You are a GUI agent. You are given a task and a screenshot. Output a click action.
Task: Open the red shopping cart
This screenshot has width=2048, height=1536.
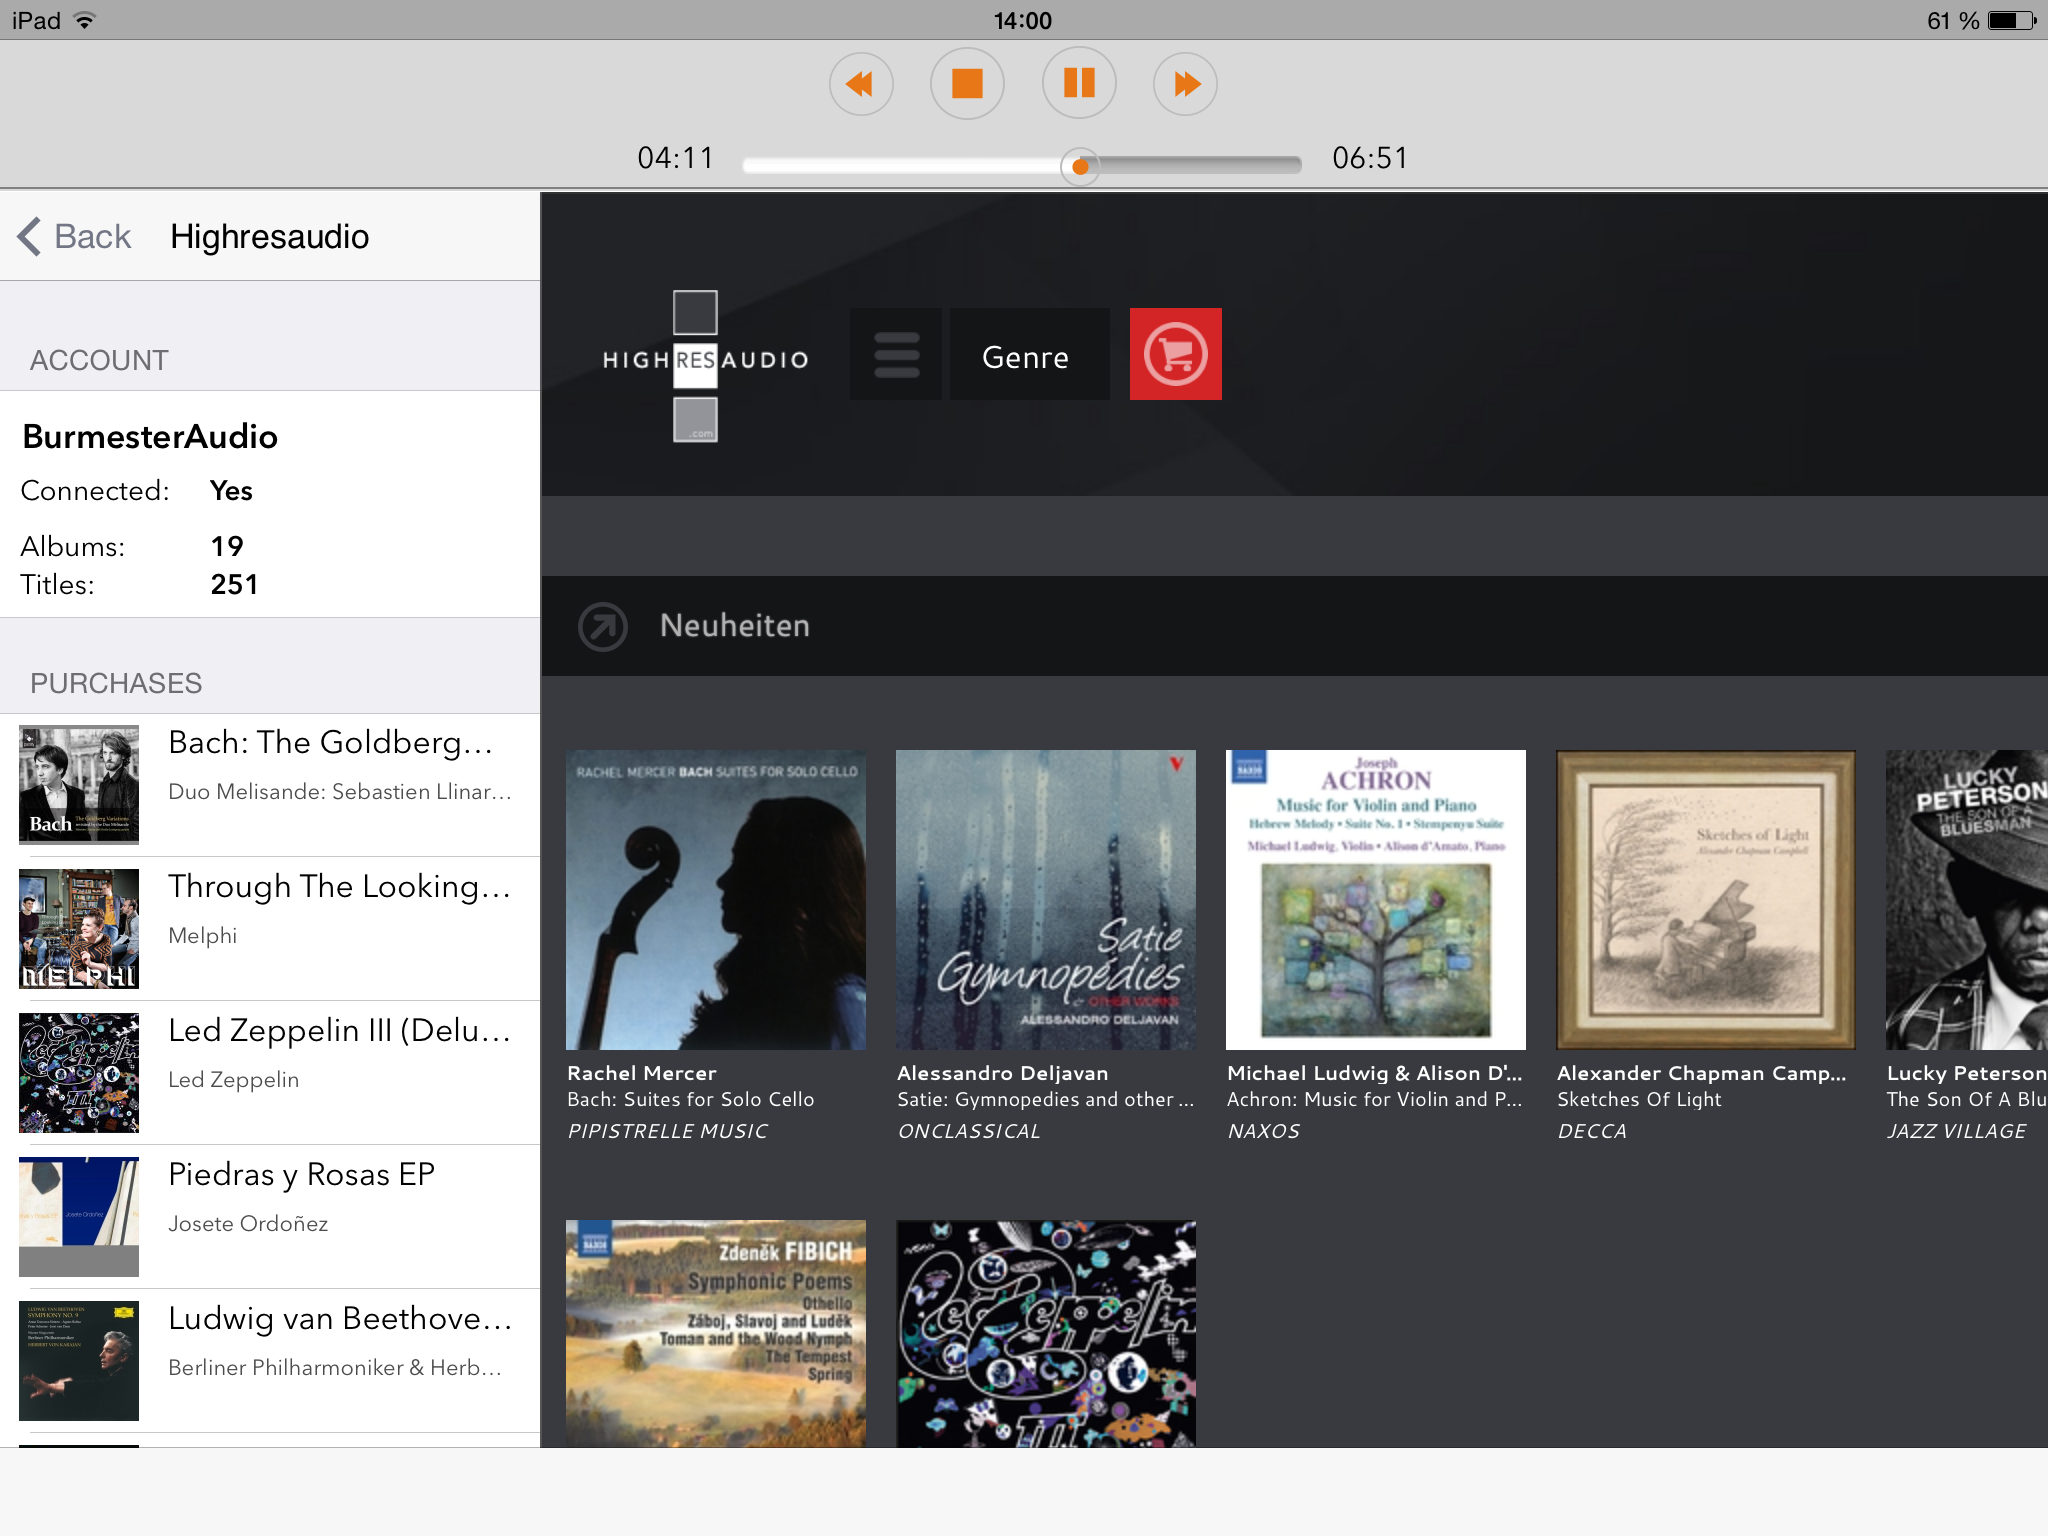tap(1176, 354)
